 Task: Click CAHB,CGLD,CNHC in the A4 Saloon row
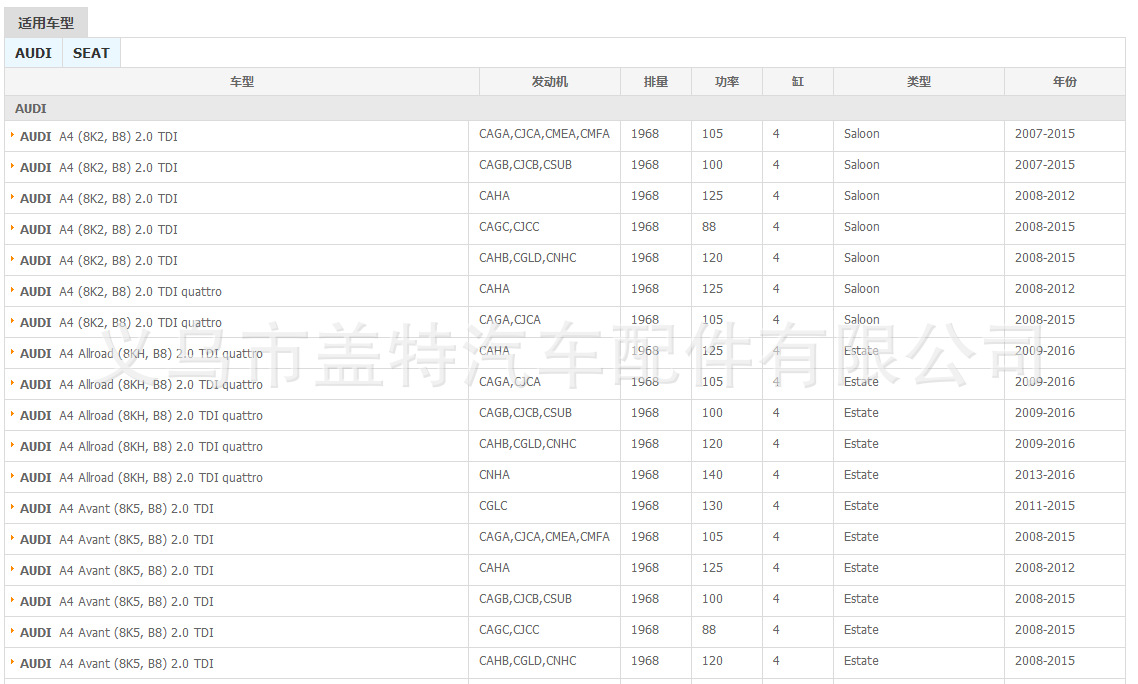click(x=528, y=258)
